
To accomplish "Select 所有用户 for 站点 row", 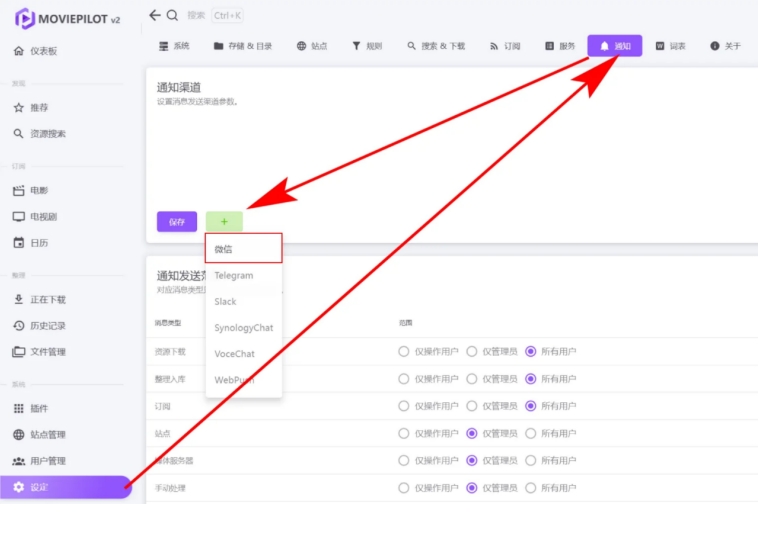I will click(x=531, y=433).
